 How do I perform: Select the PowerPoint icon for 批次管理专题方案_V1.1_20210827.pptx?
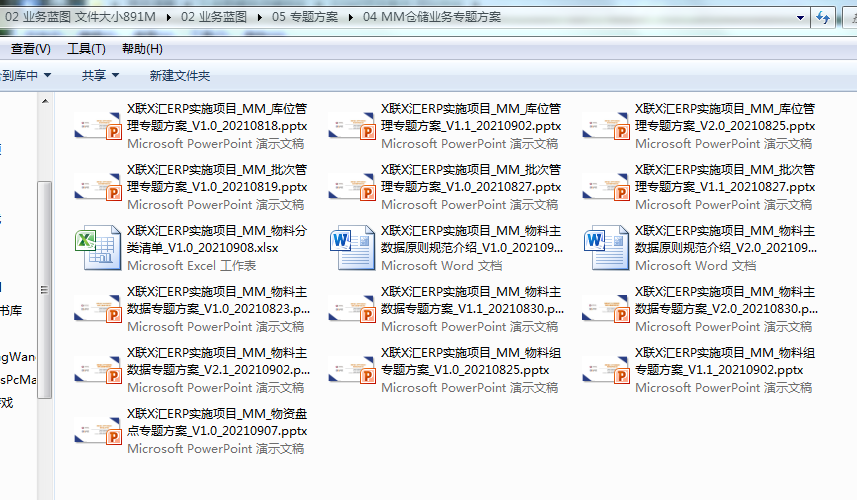(605, 187)
